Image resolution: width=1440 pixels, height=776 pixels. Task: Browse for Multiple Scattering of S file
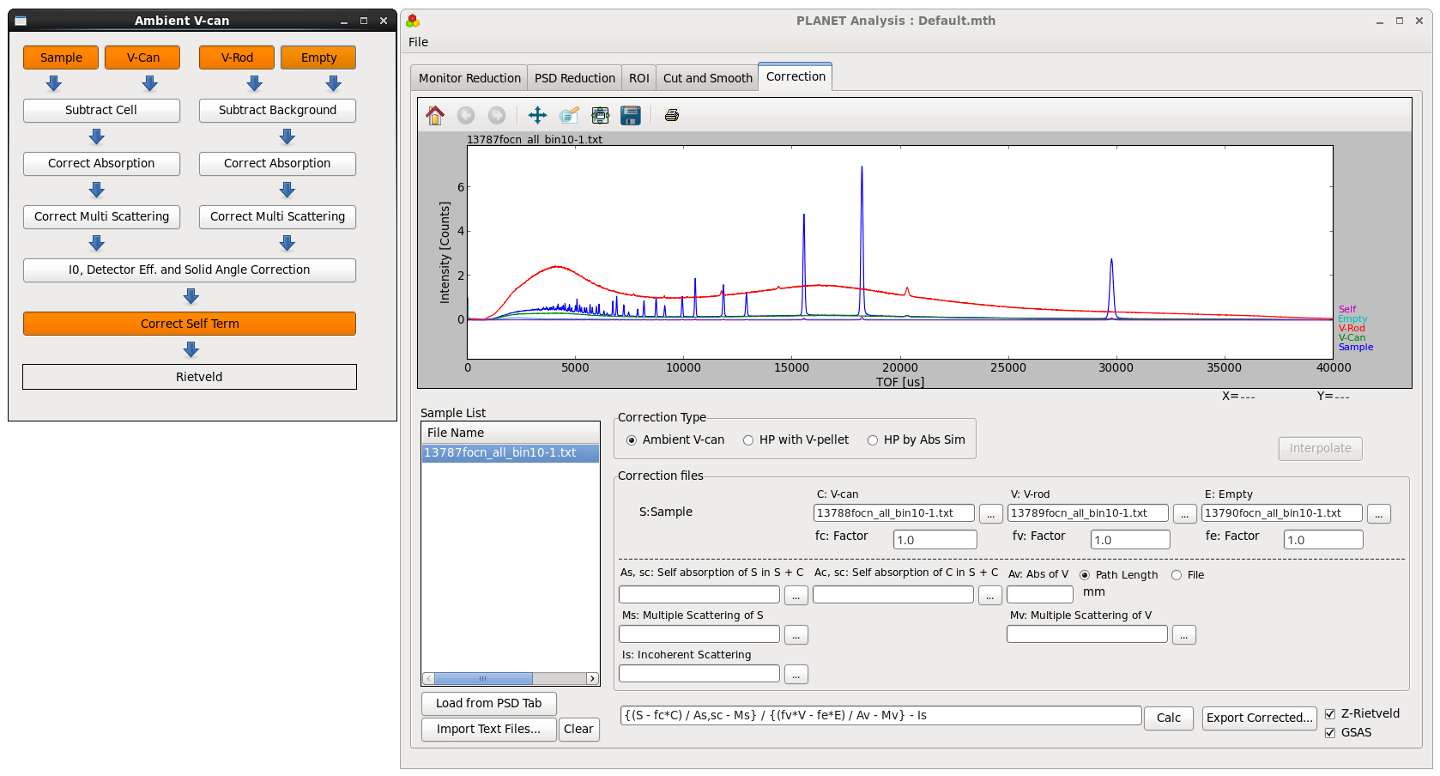tap(796, 634)
